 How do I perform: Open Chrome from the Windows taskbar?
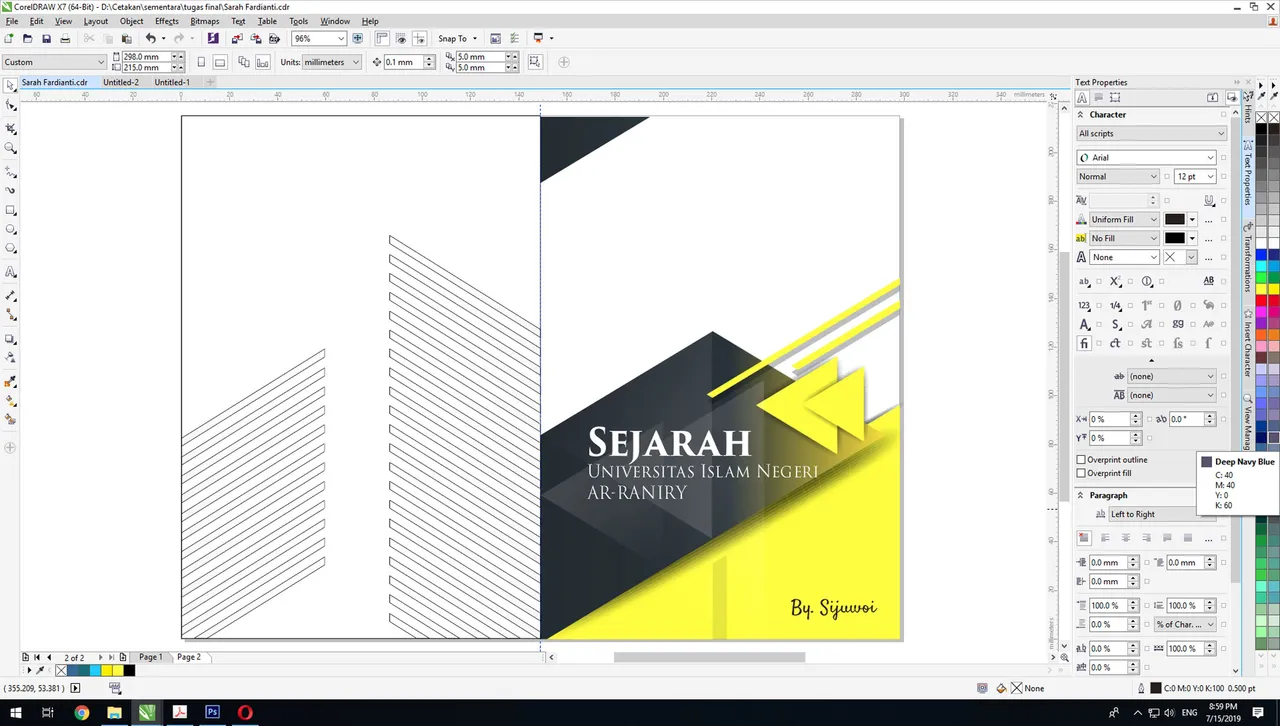coord(81,712)
